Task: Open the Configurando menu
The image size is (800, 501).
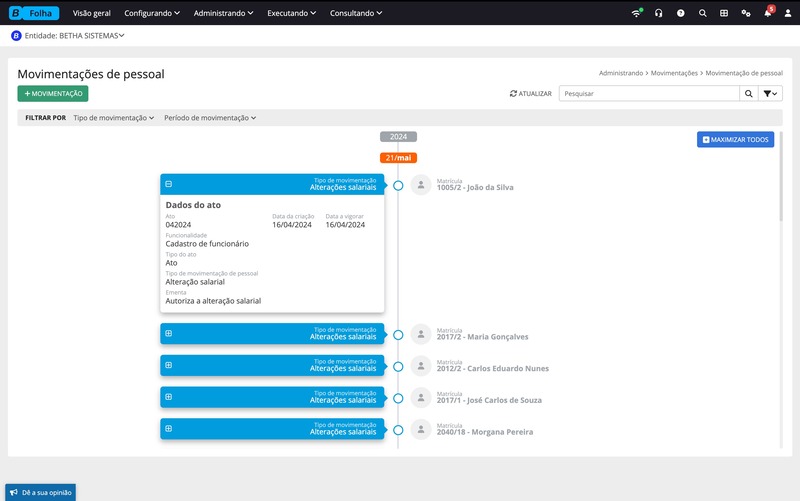Action: click(152, 13)
